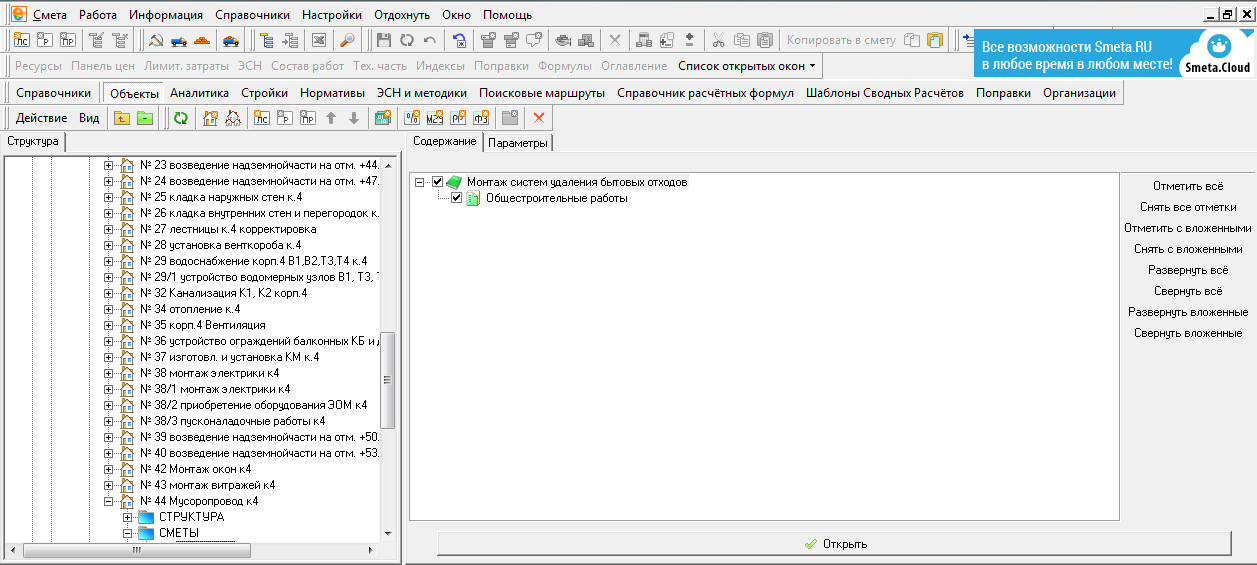Click the magnifying glass search icon
1257x565 pixels.
(346, 40)
